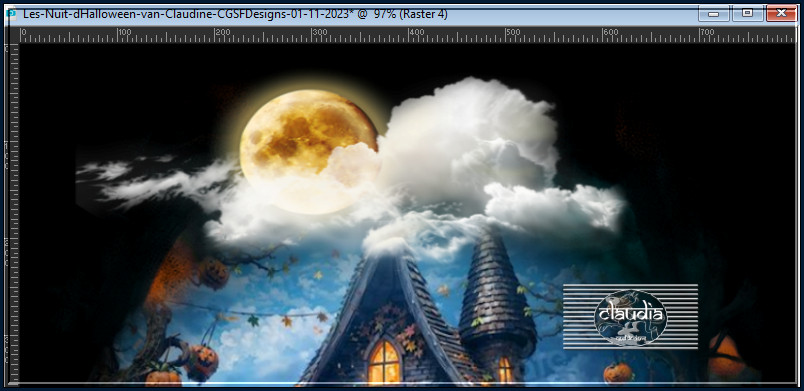Click the image window title bar text
This screenshot has width=804, height=391.
(235, 14)
